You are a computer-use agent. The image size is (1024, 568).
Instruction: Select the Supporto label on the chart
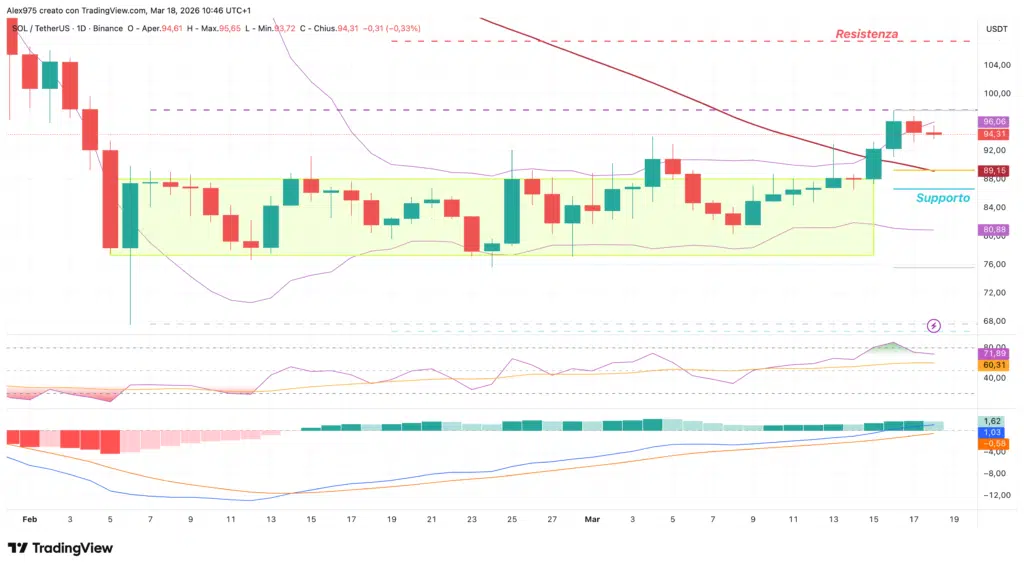(943, 198)
